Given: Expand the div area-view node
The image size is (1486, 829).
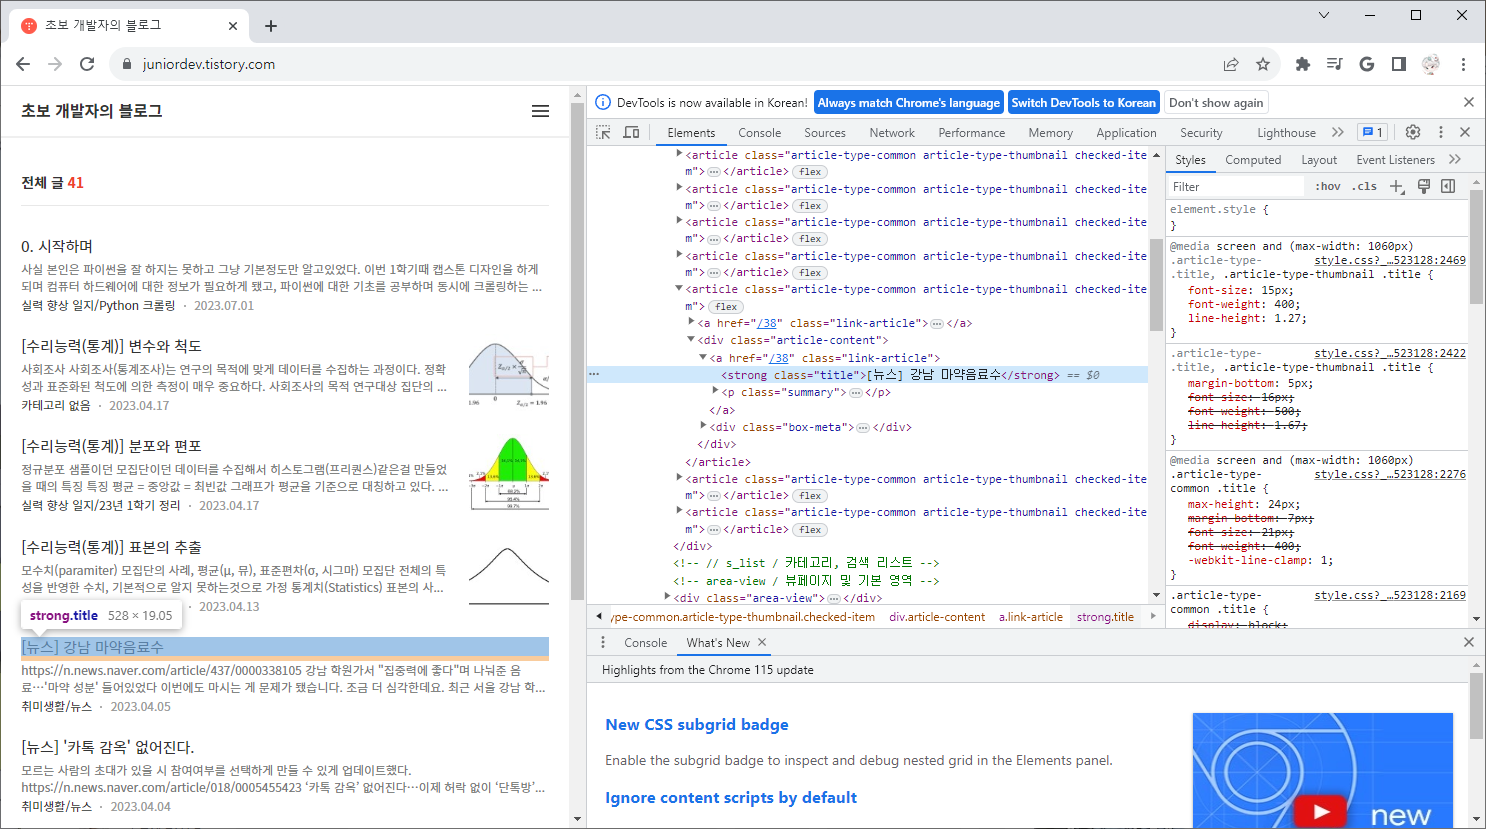Looking at the screenshot, I should pos(667,597).
